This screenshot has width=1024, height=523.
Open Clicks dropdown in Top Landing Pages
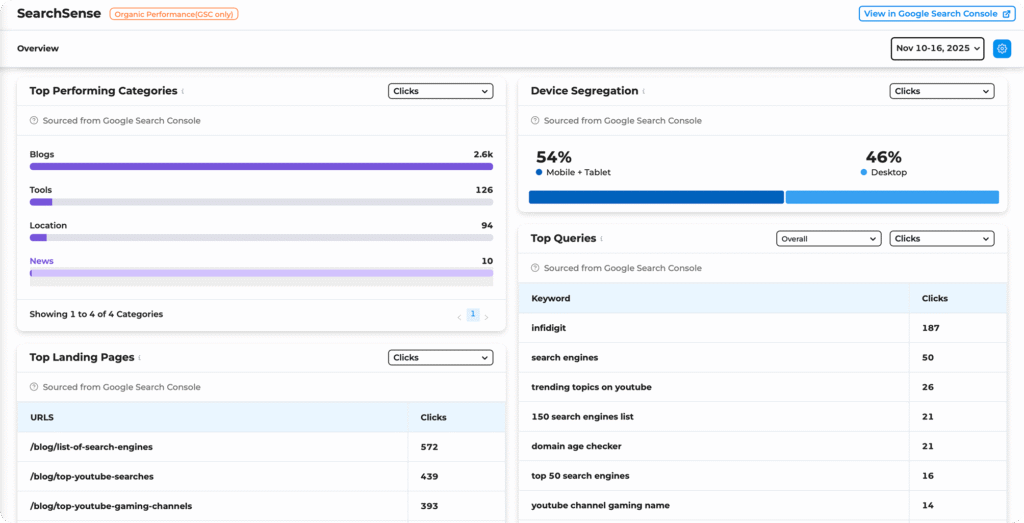pos(440,357)
